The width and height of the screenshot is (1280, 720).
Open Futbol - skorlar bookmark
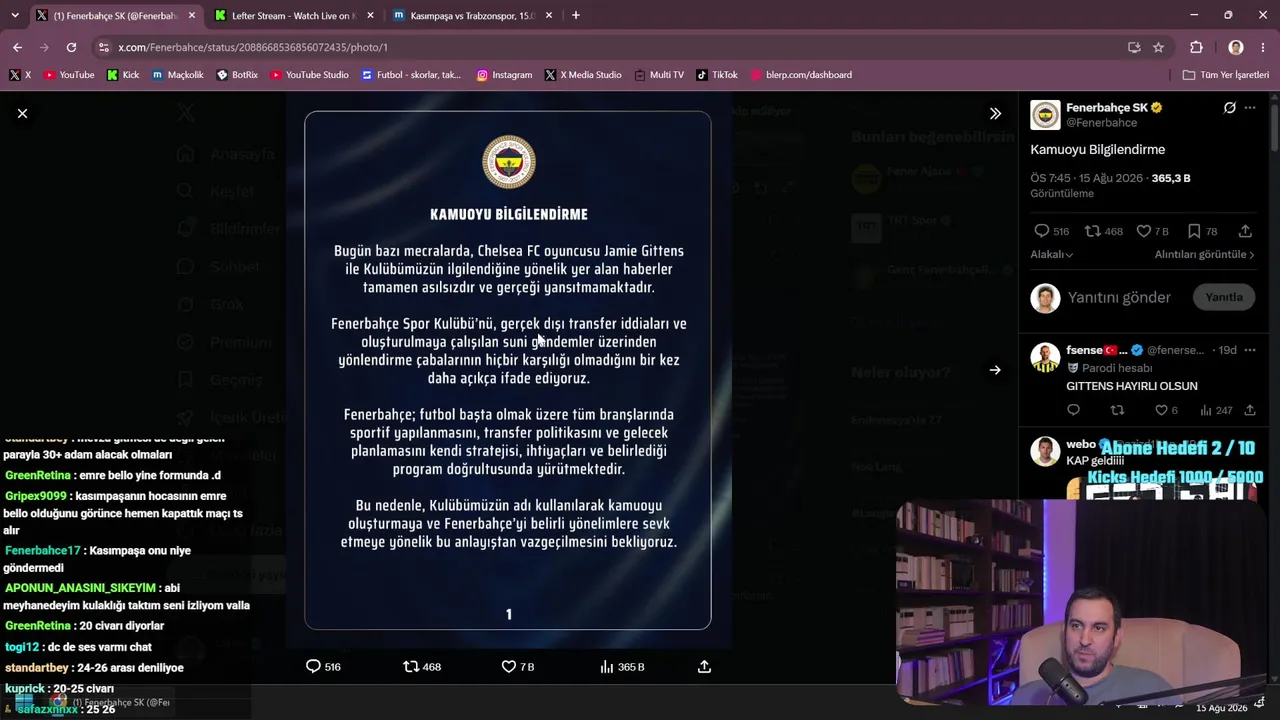click(x=412, y=75)
